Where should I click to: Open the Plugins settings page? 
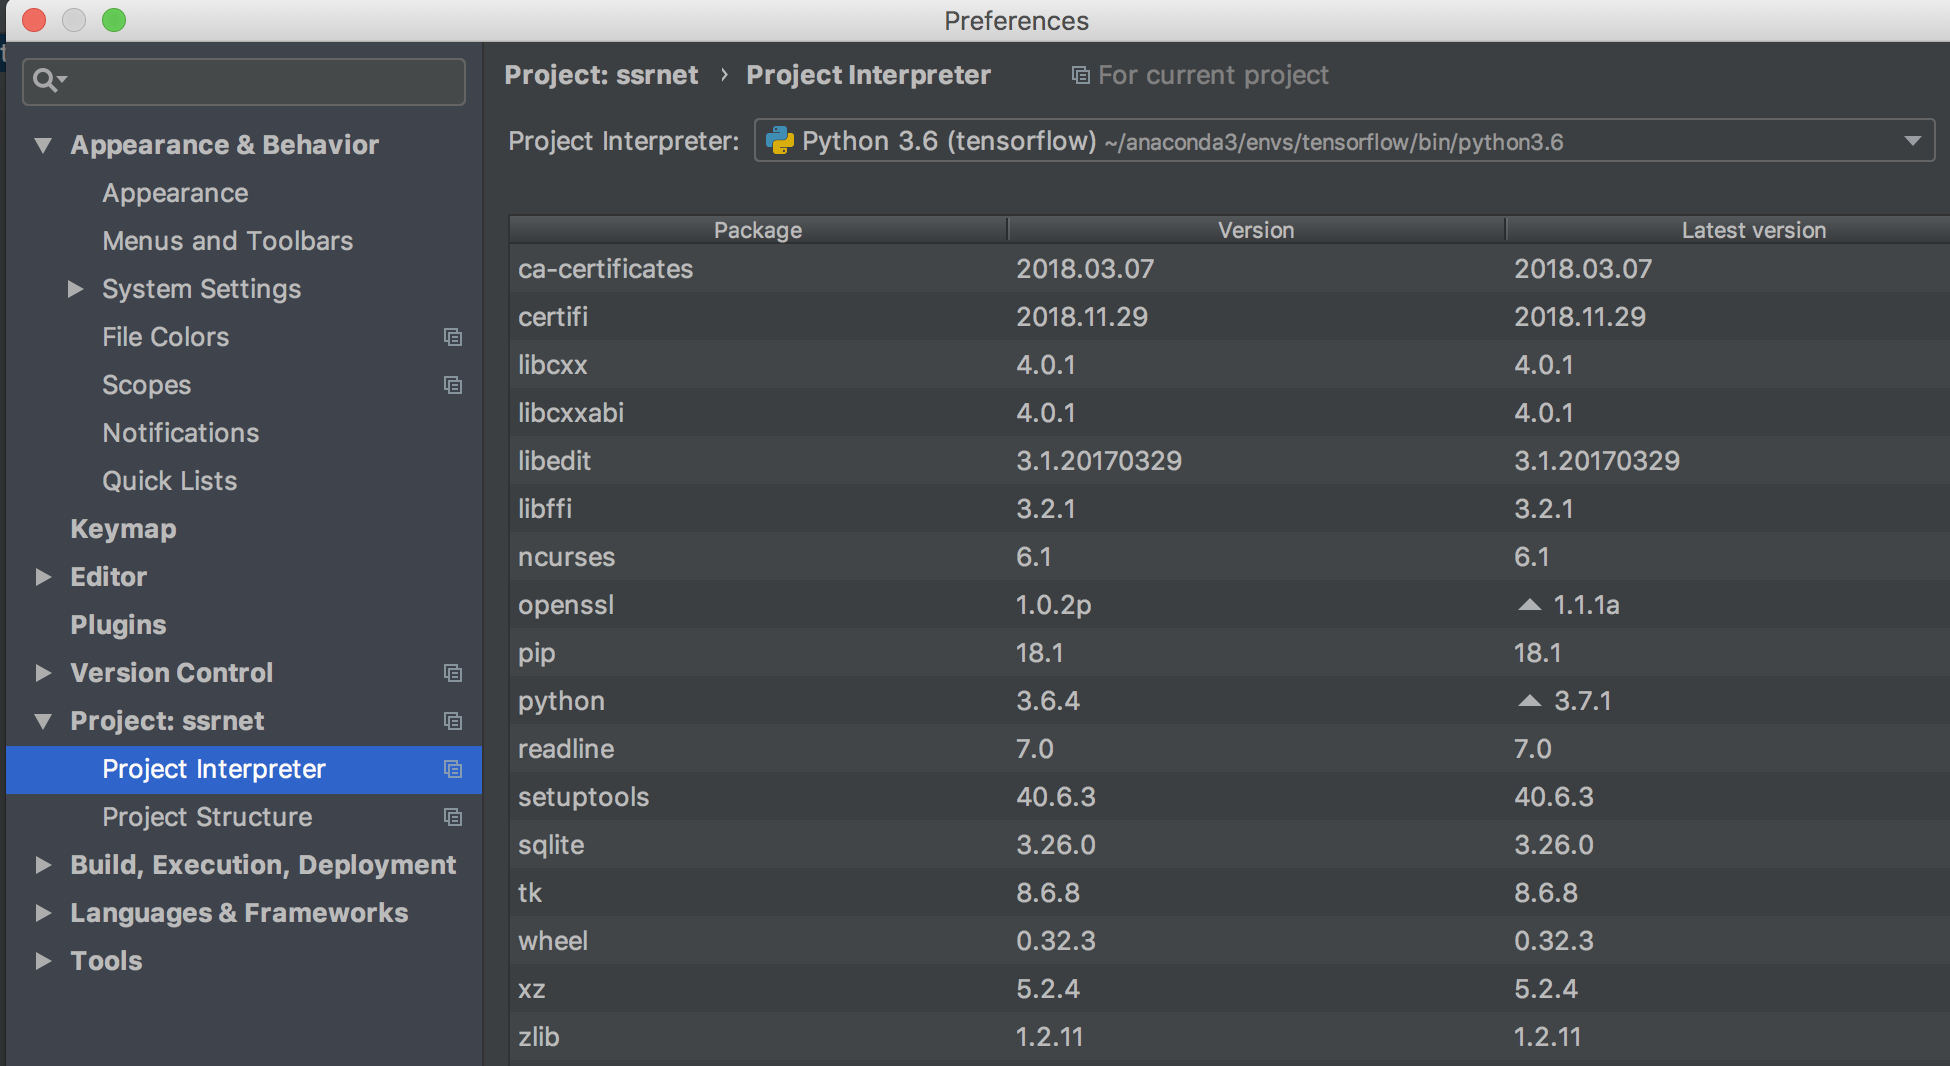[x=118, y=625]
